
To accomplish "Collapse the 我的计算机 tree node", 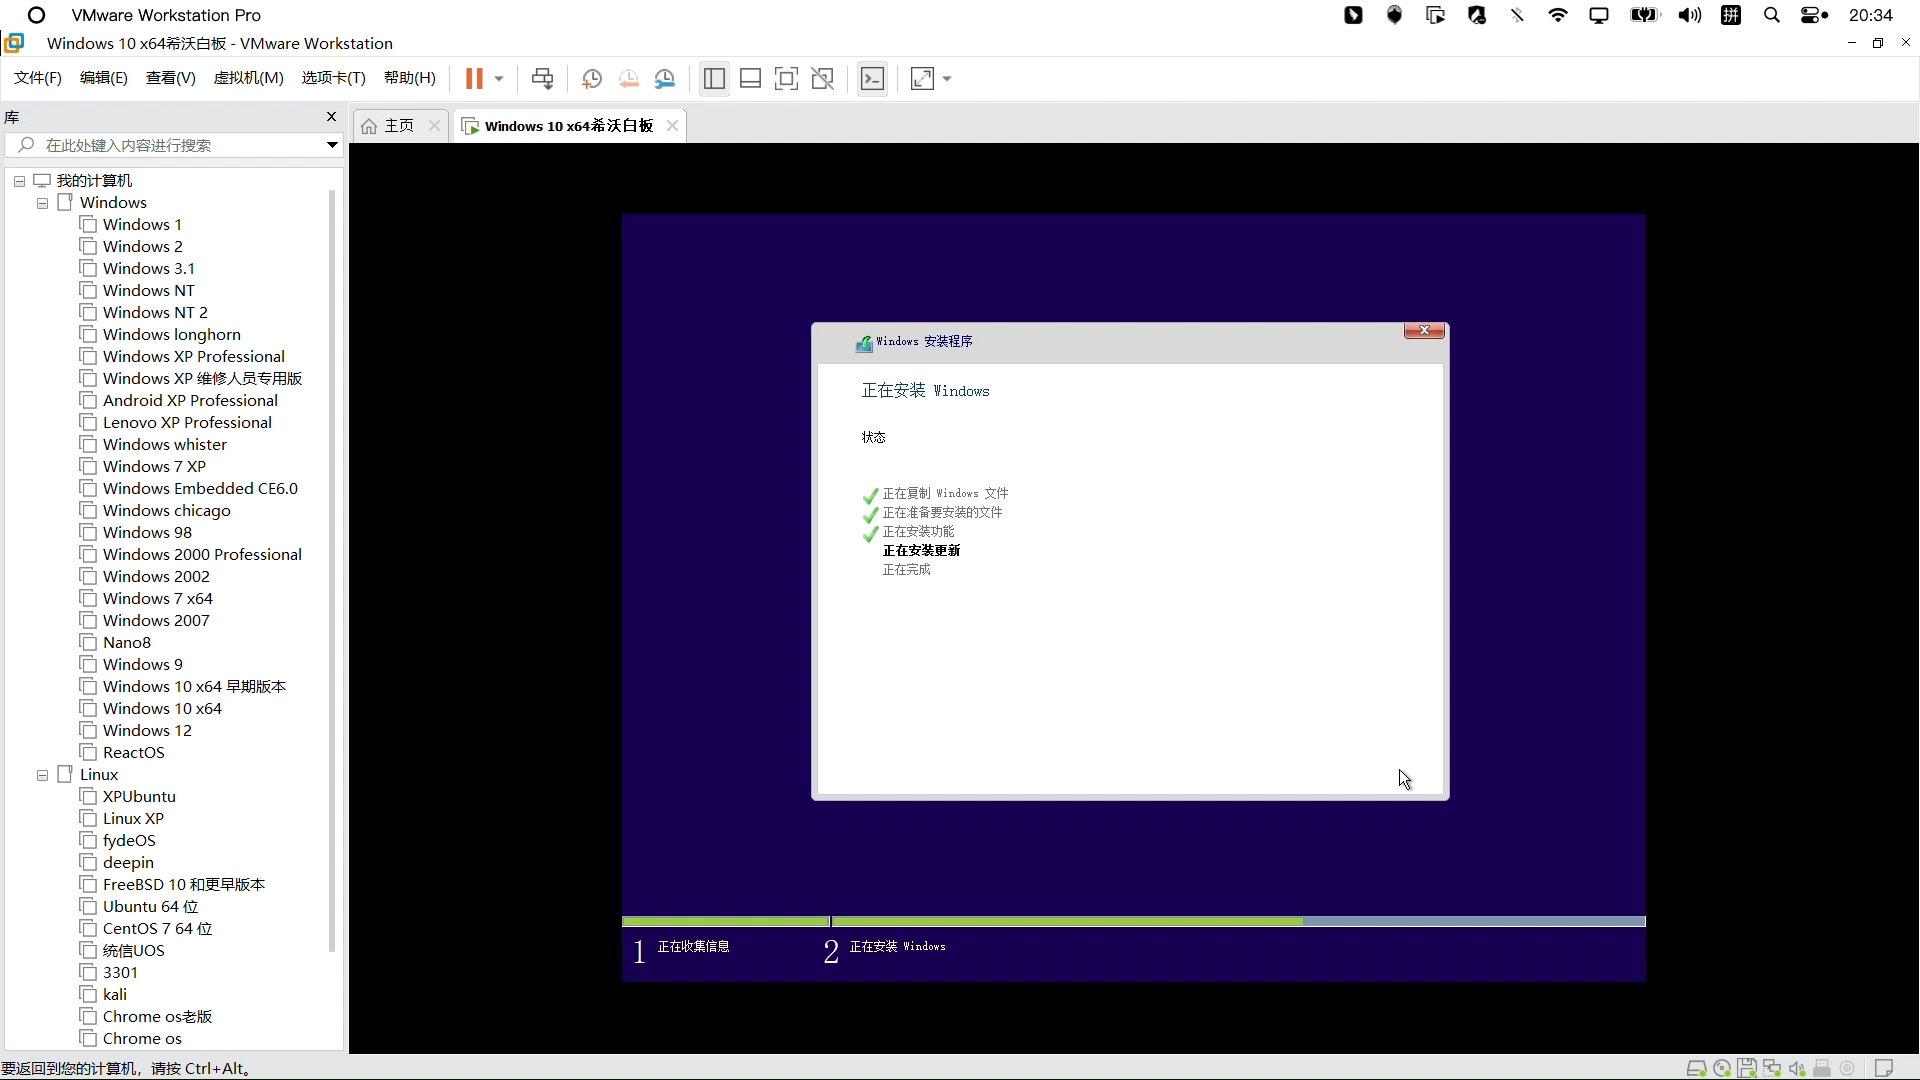I will (19, 181).
